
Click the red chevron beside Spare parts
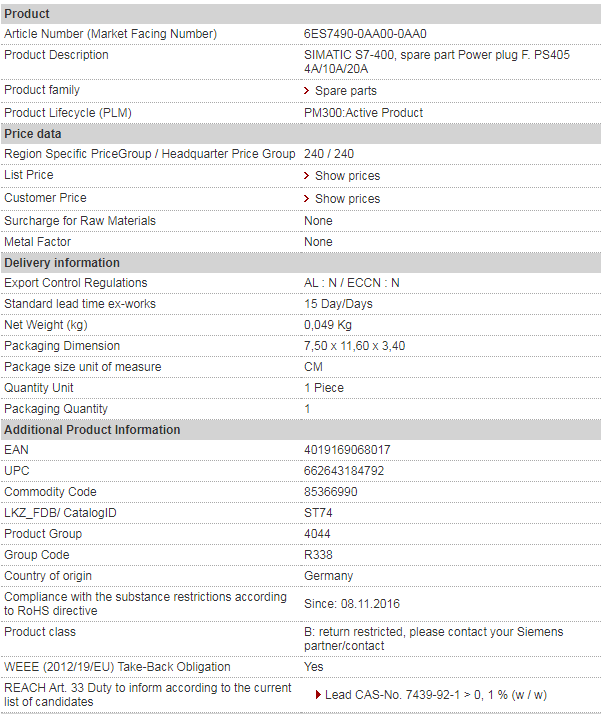pos(307,91)
